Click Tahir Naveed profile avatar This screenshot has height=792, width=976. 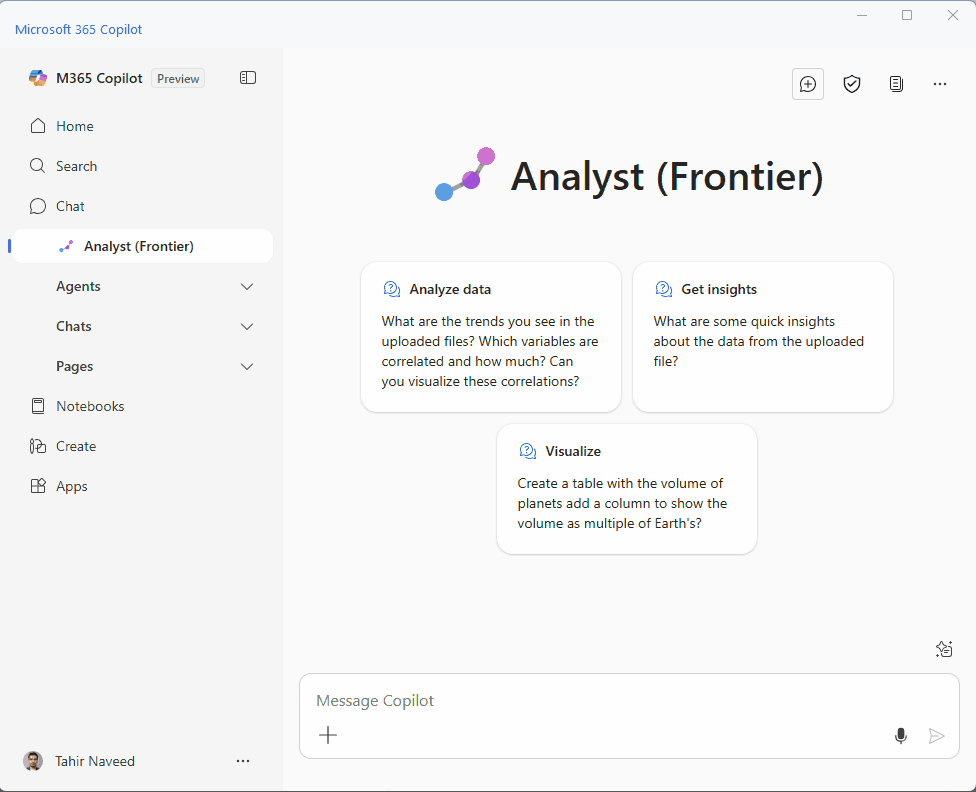click(x=33, y=761)
